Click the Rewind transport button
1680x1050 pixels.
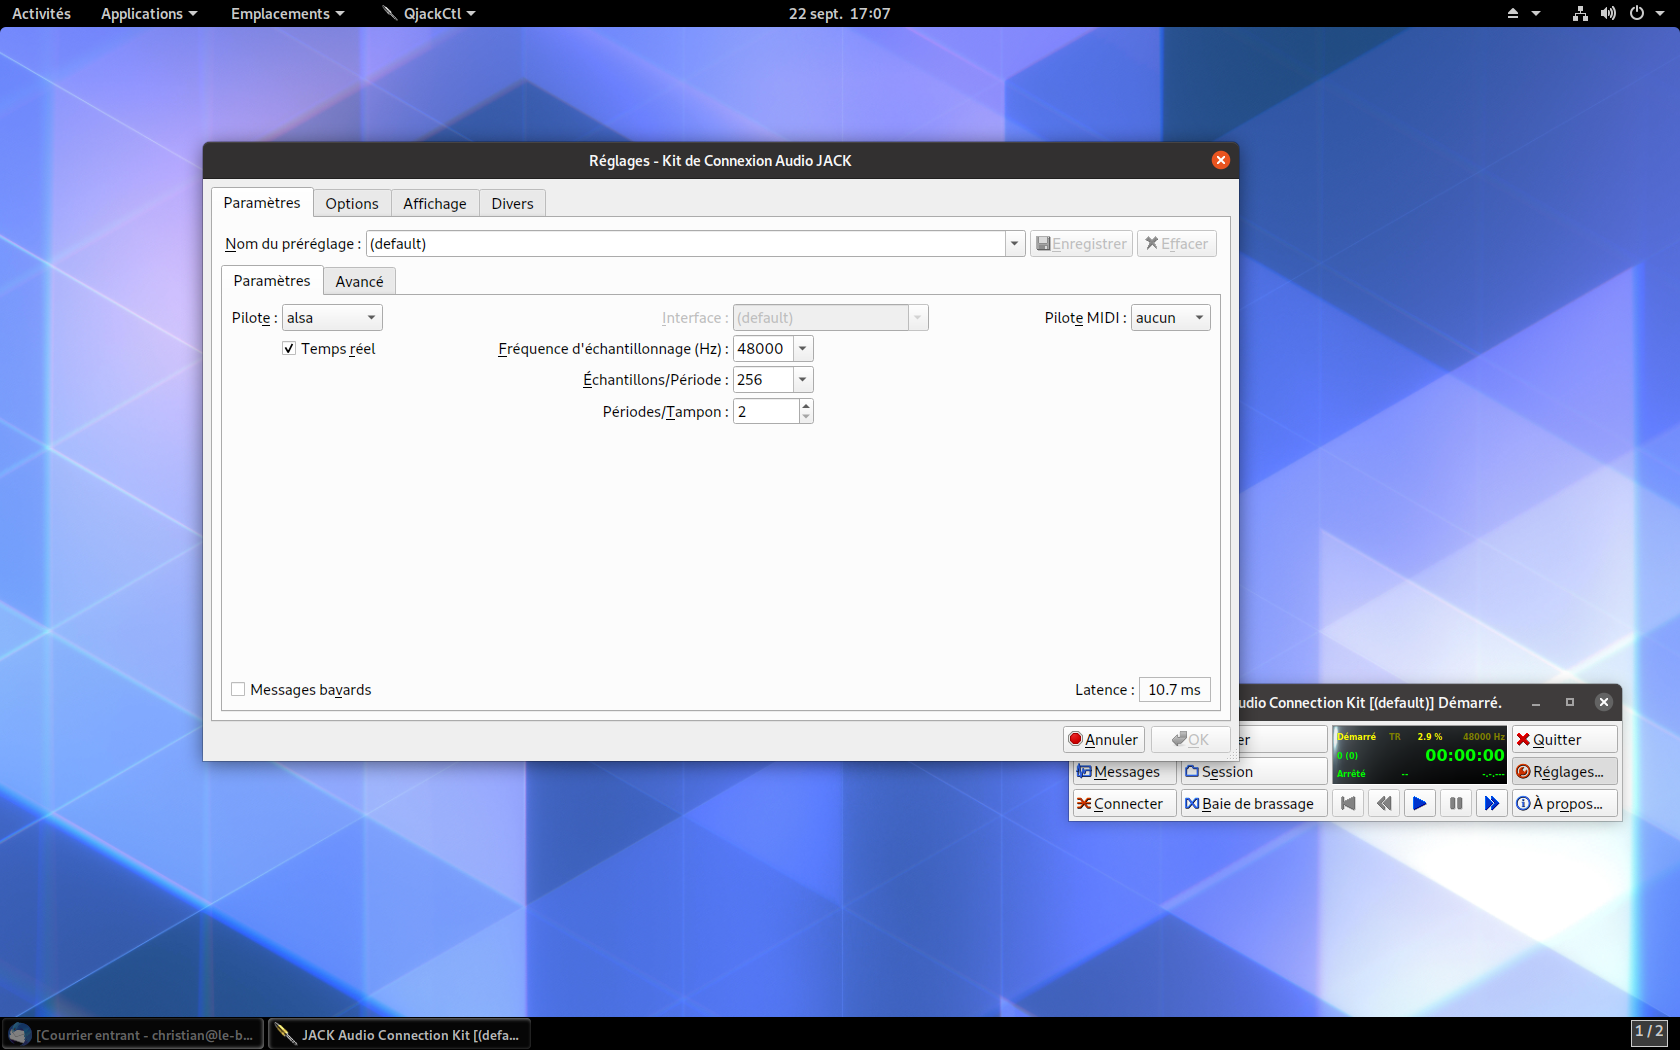tap(1384, 803)
